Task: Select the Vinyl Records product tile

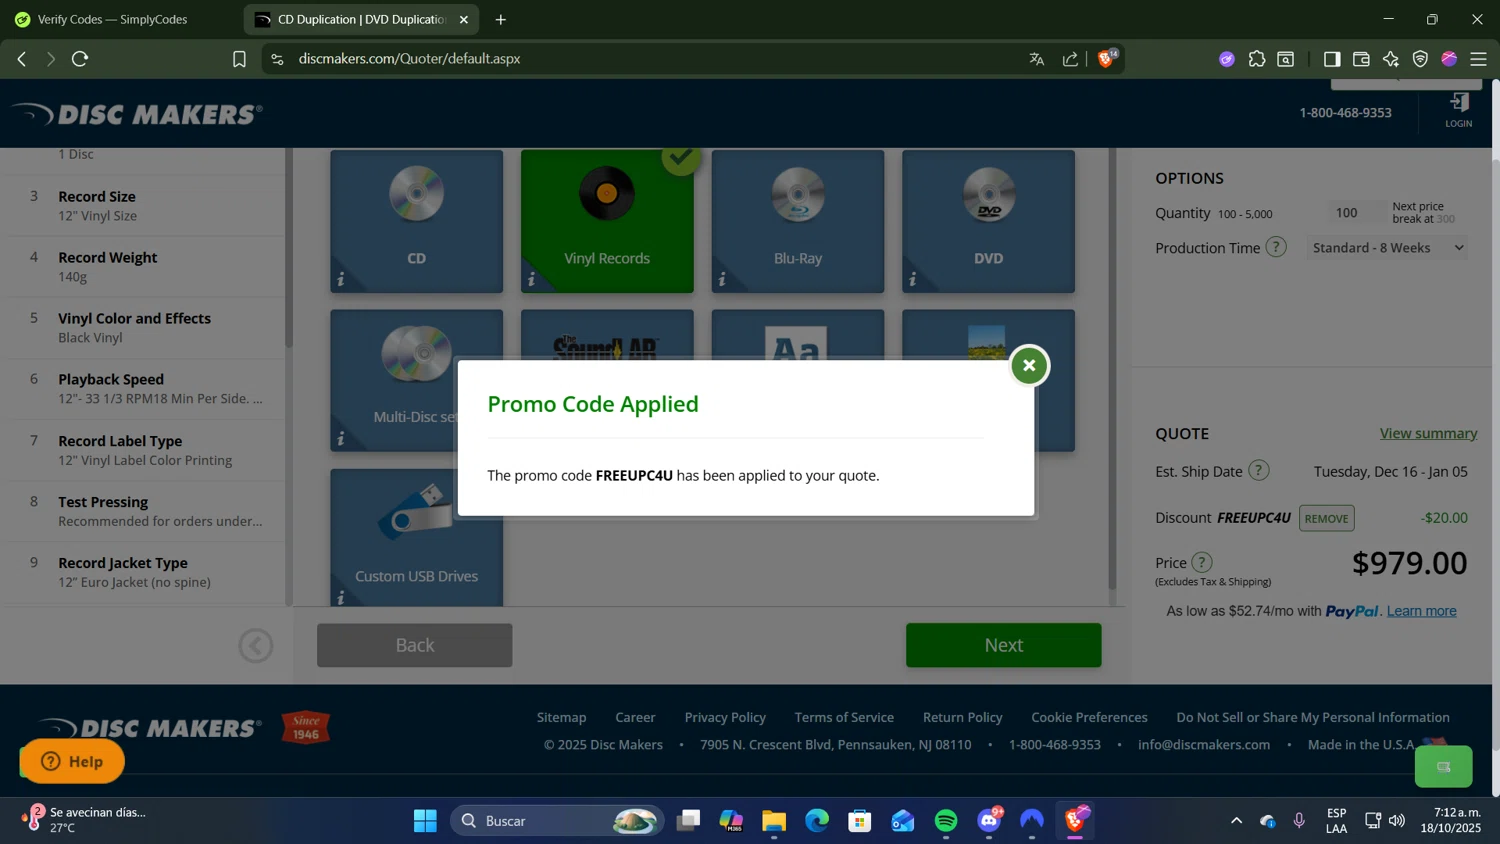Action: [x=607, y=221]
